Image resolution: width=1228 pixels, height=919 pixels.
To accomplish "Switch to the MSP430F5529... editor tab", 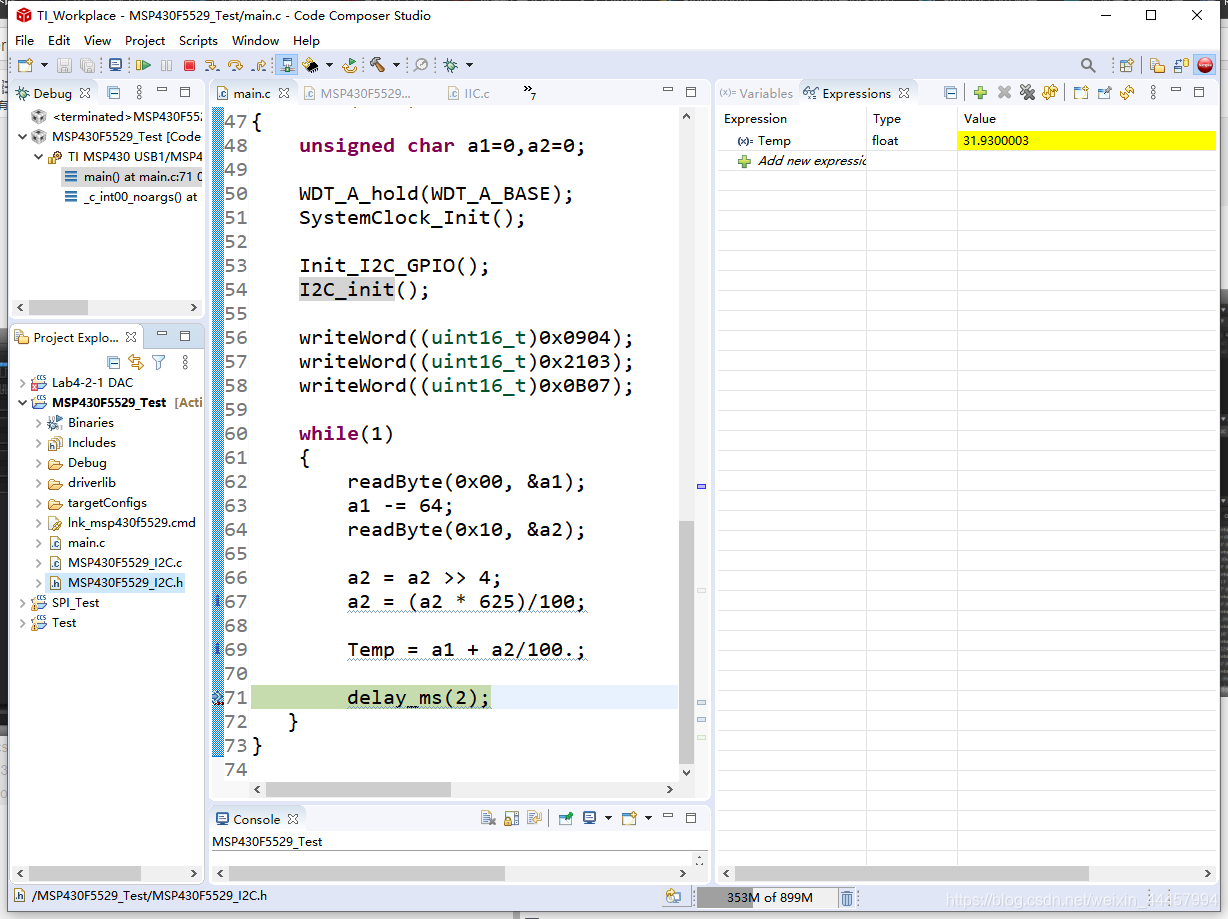I will click(356, 93).
